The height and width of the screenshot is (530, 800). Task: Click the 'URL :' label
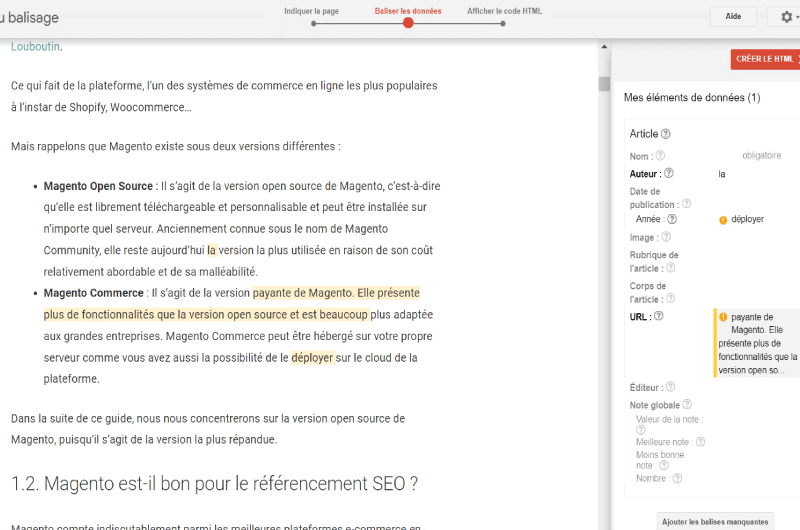coord(640,317)
